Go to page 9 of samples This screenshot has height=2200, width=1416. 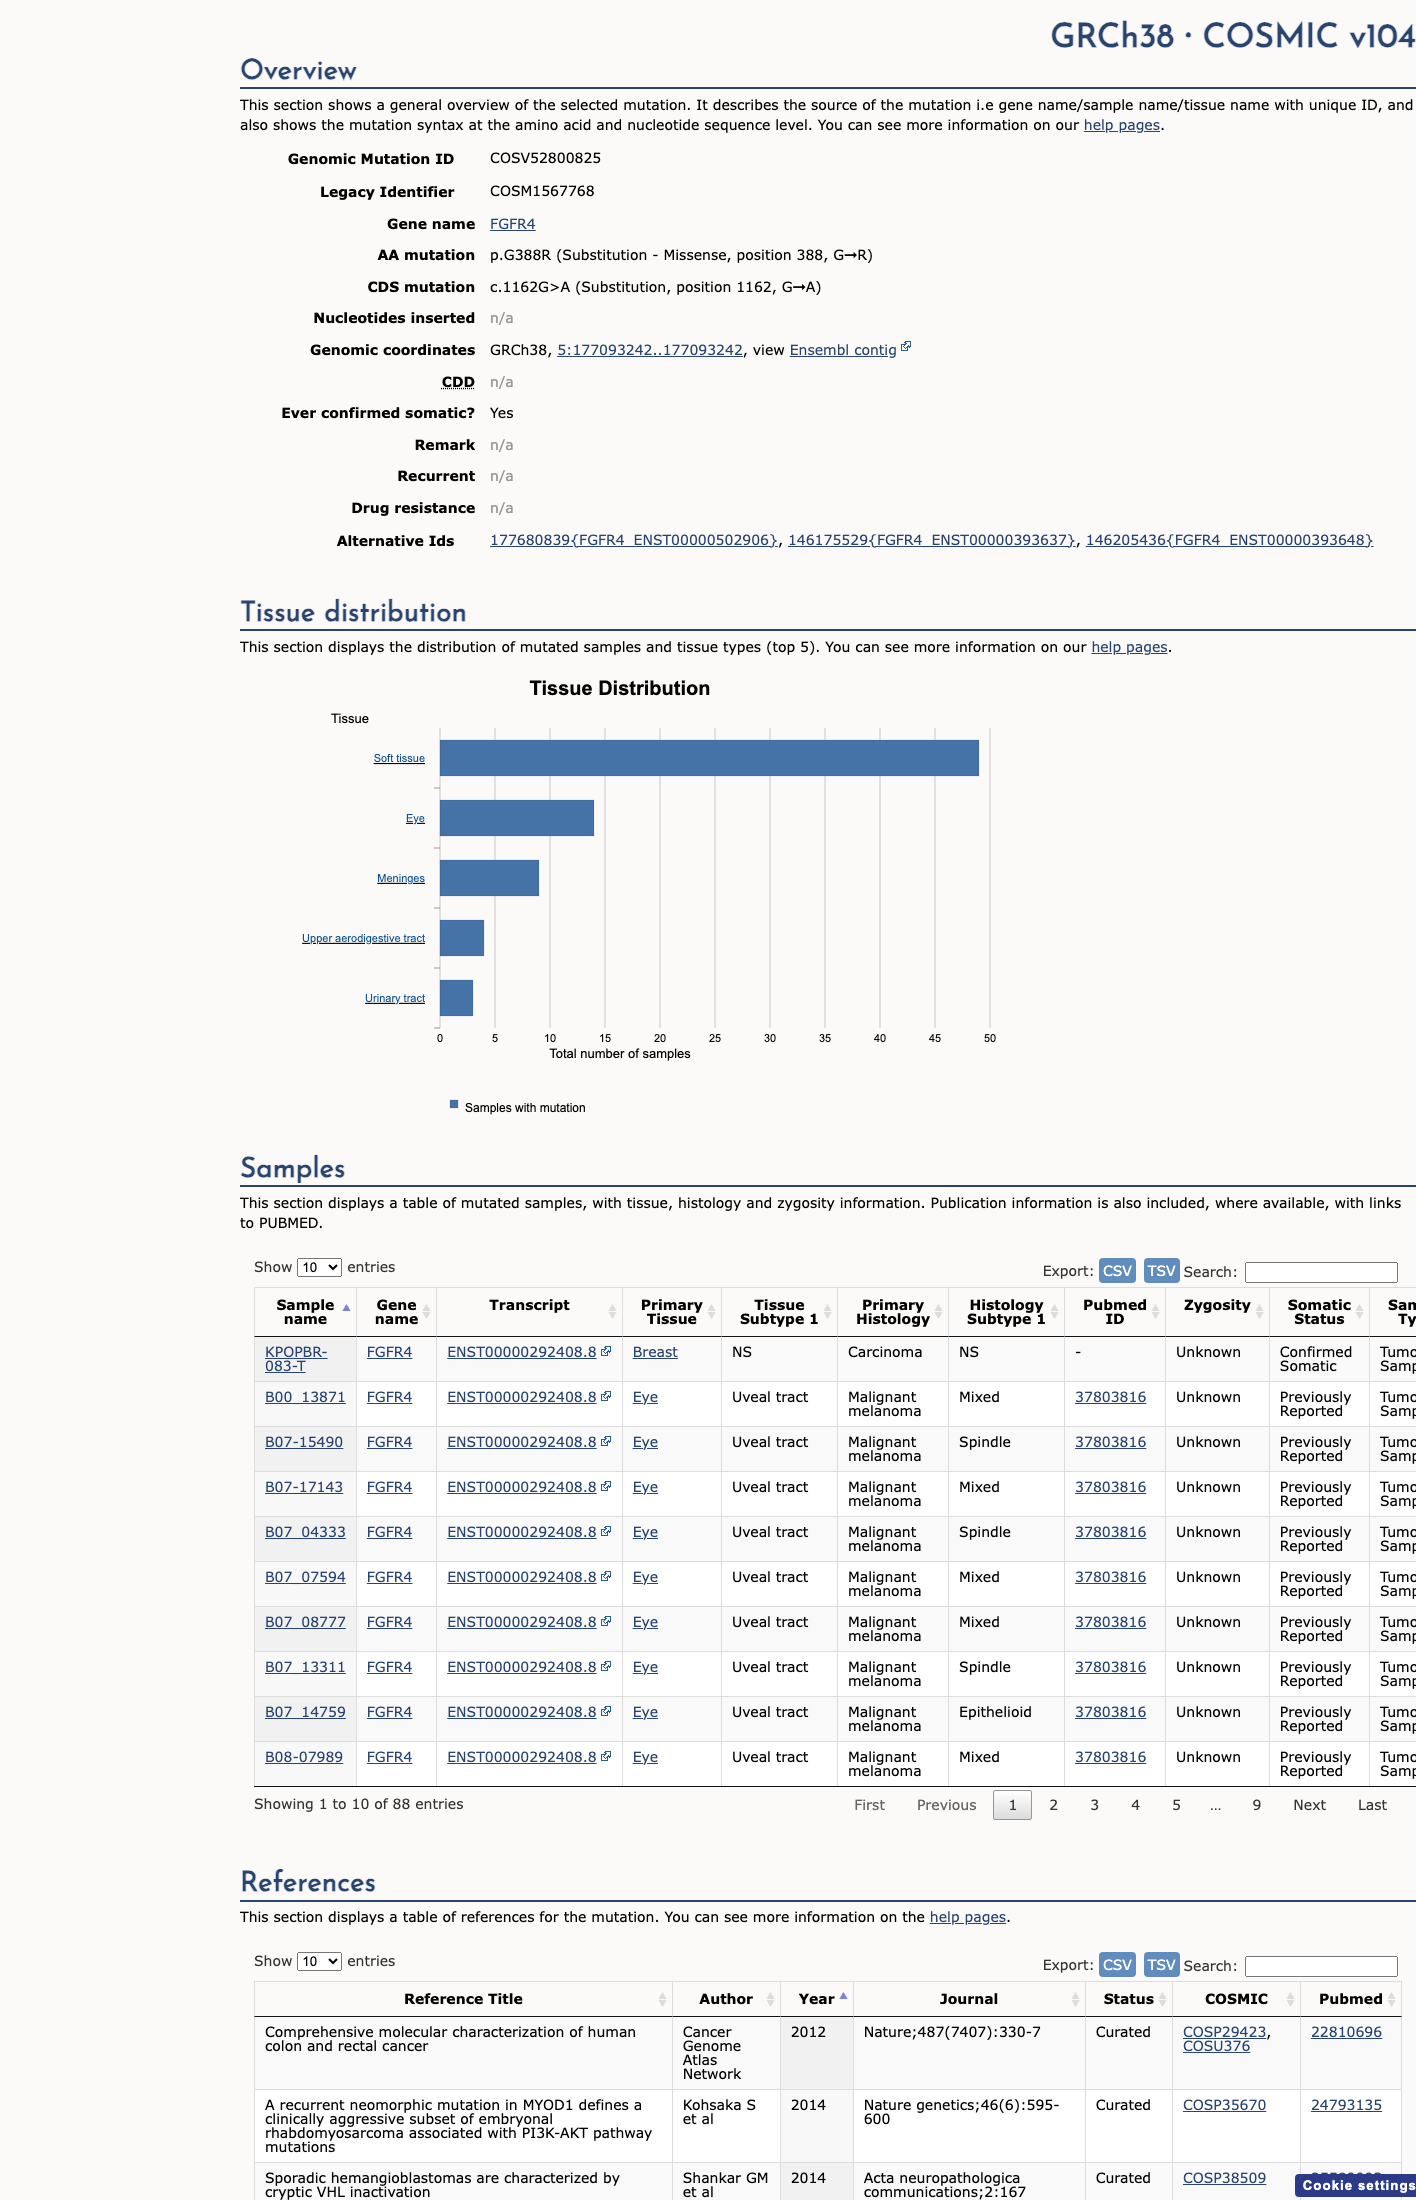[1257, 1805]
